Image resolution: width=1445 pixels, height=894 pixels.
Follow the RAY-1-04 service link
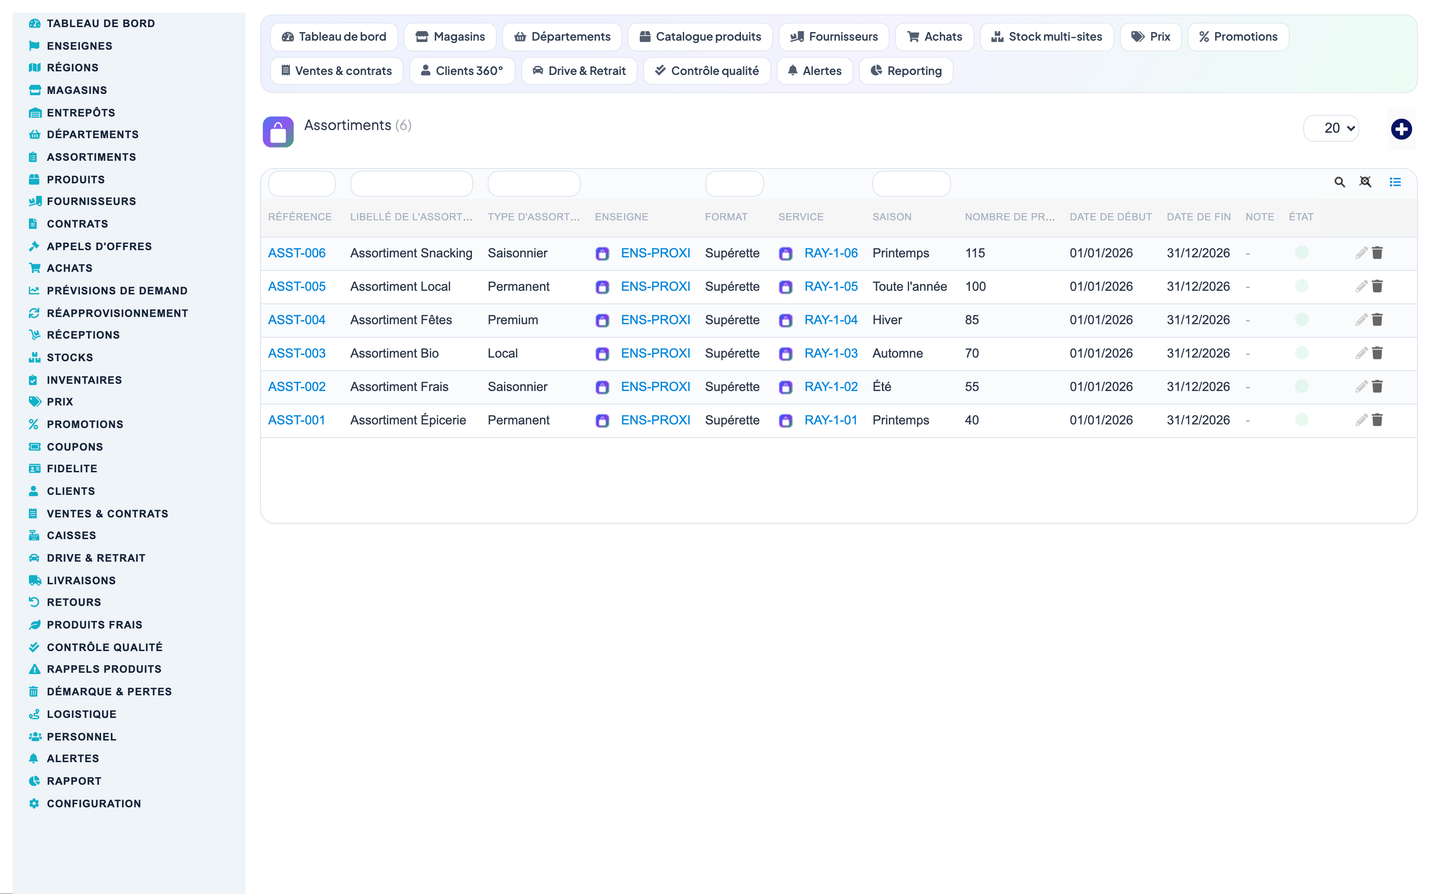pyautogui.click(x=831, y=320)
